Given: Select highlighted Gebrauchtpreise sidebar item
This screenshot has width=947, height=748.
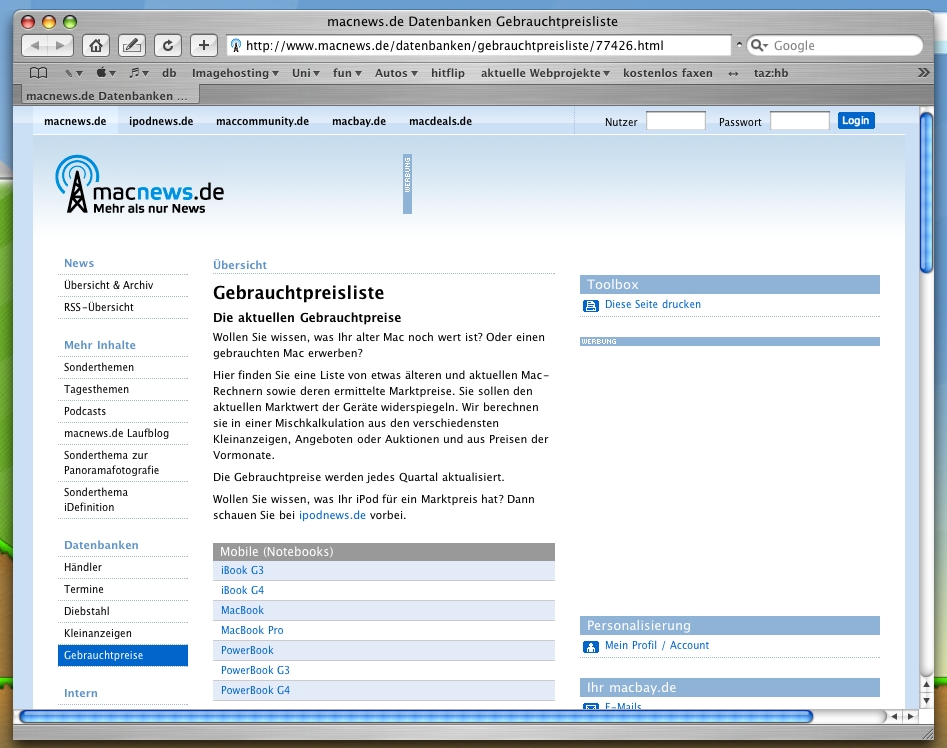Looking at the screenshot, I should click(x=123, y=656).
